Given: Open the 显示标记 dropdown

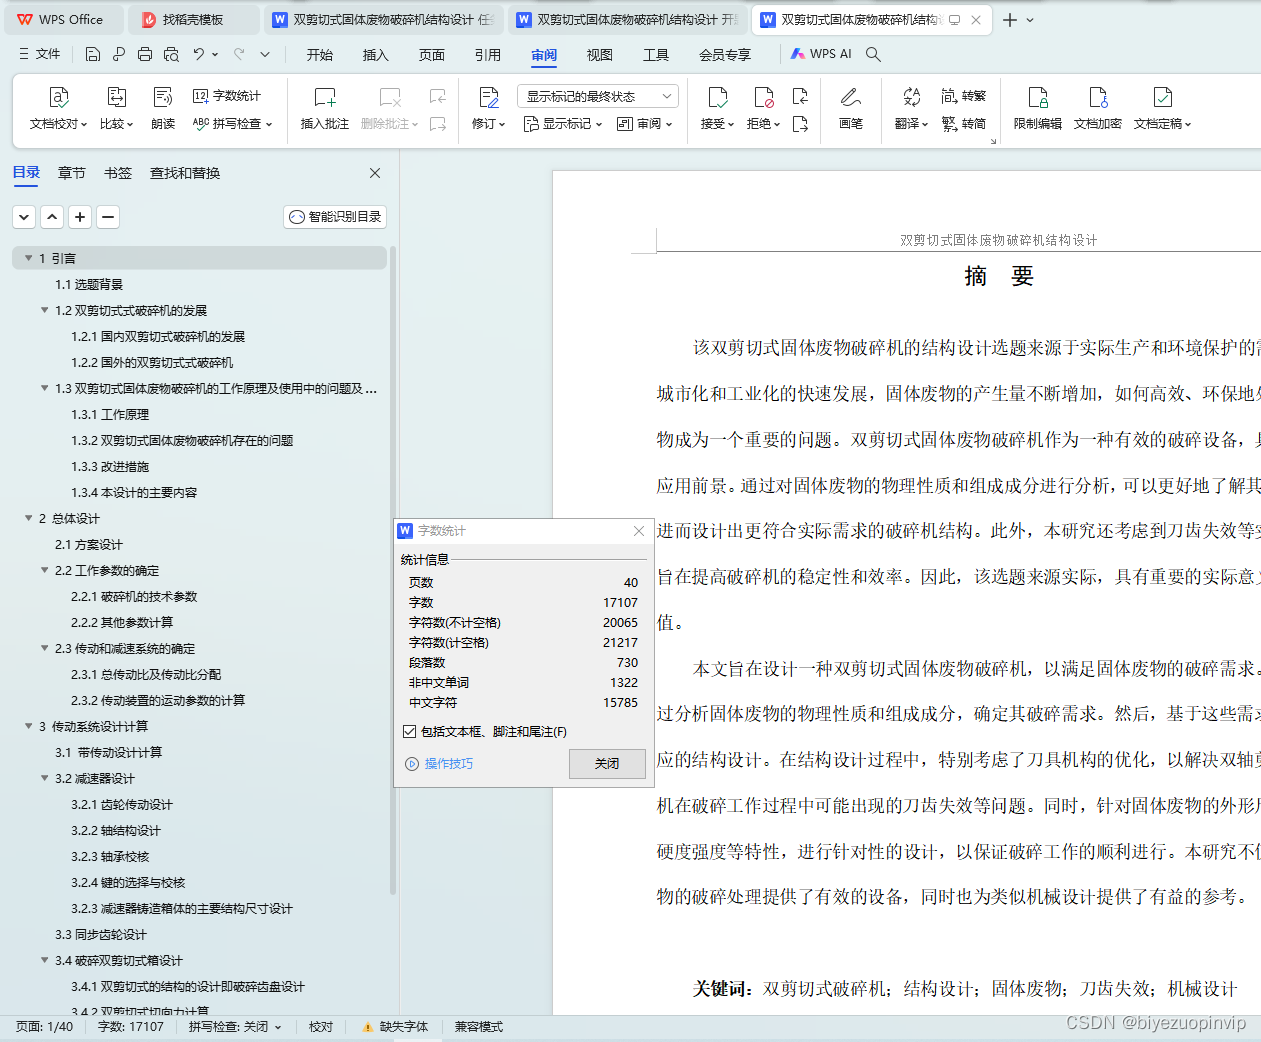Looking at the screenshot, I should 563,124.
